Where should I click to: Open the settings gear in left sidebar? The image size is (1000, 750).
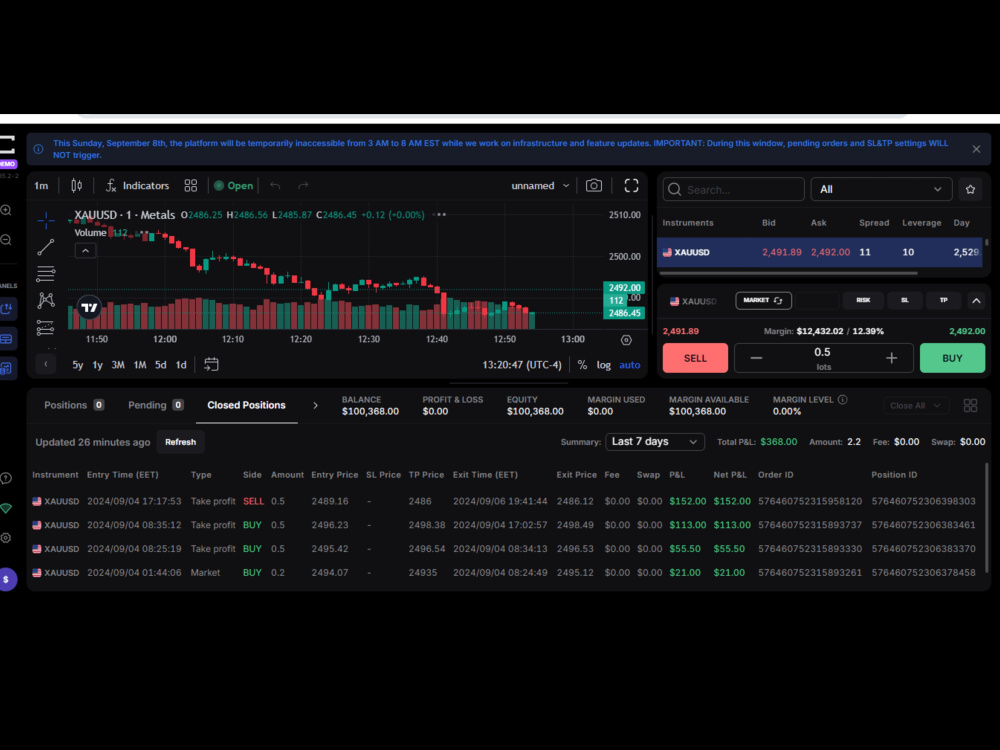pyautogui.click(x=7, y=537)
